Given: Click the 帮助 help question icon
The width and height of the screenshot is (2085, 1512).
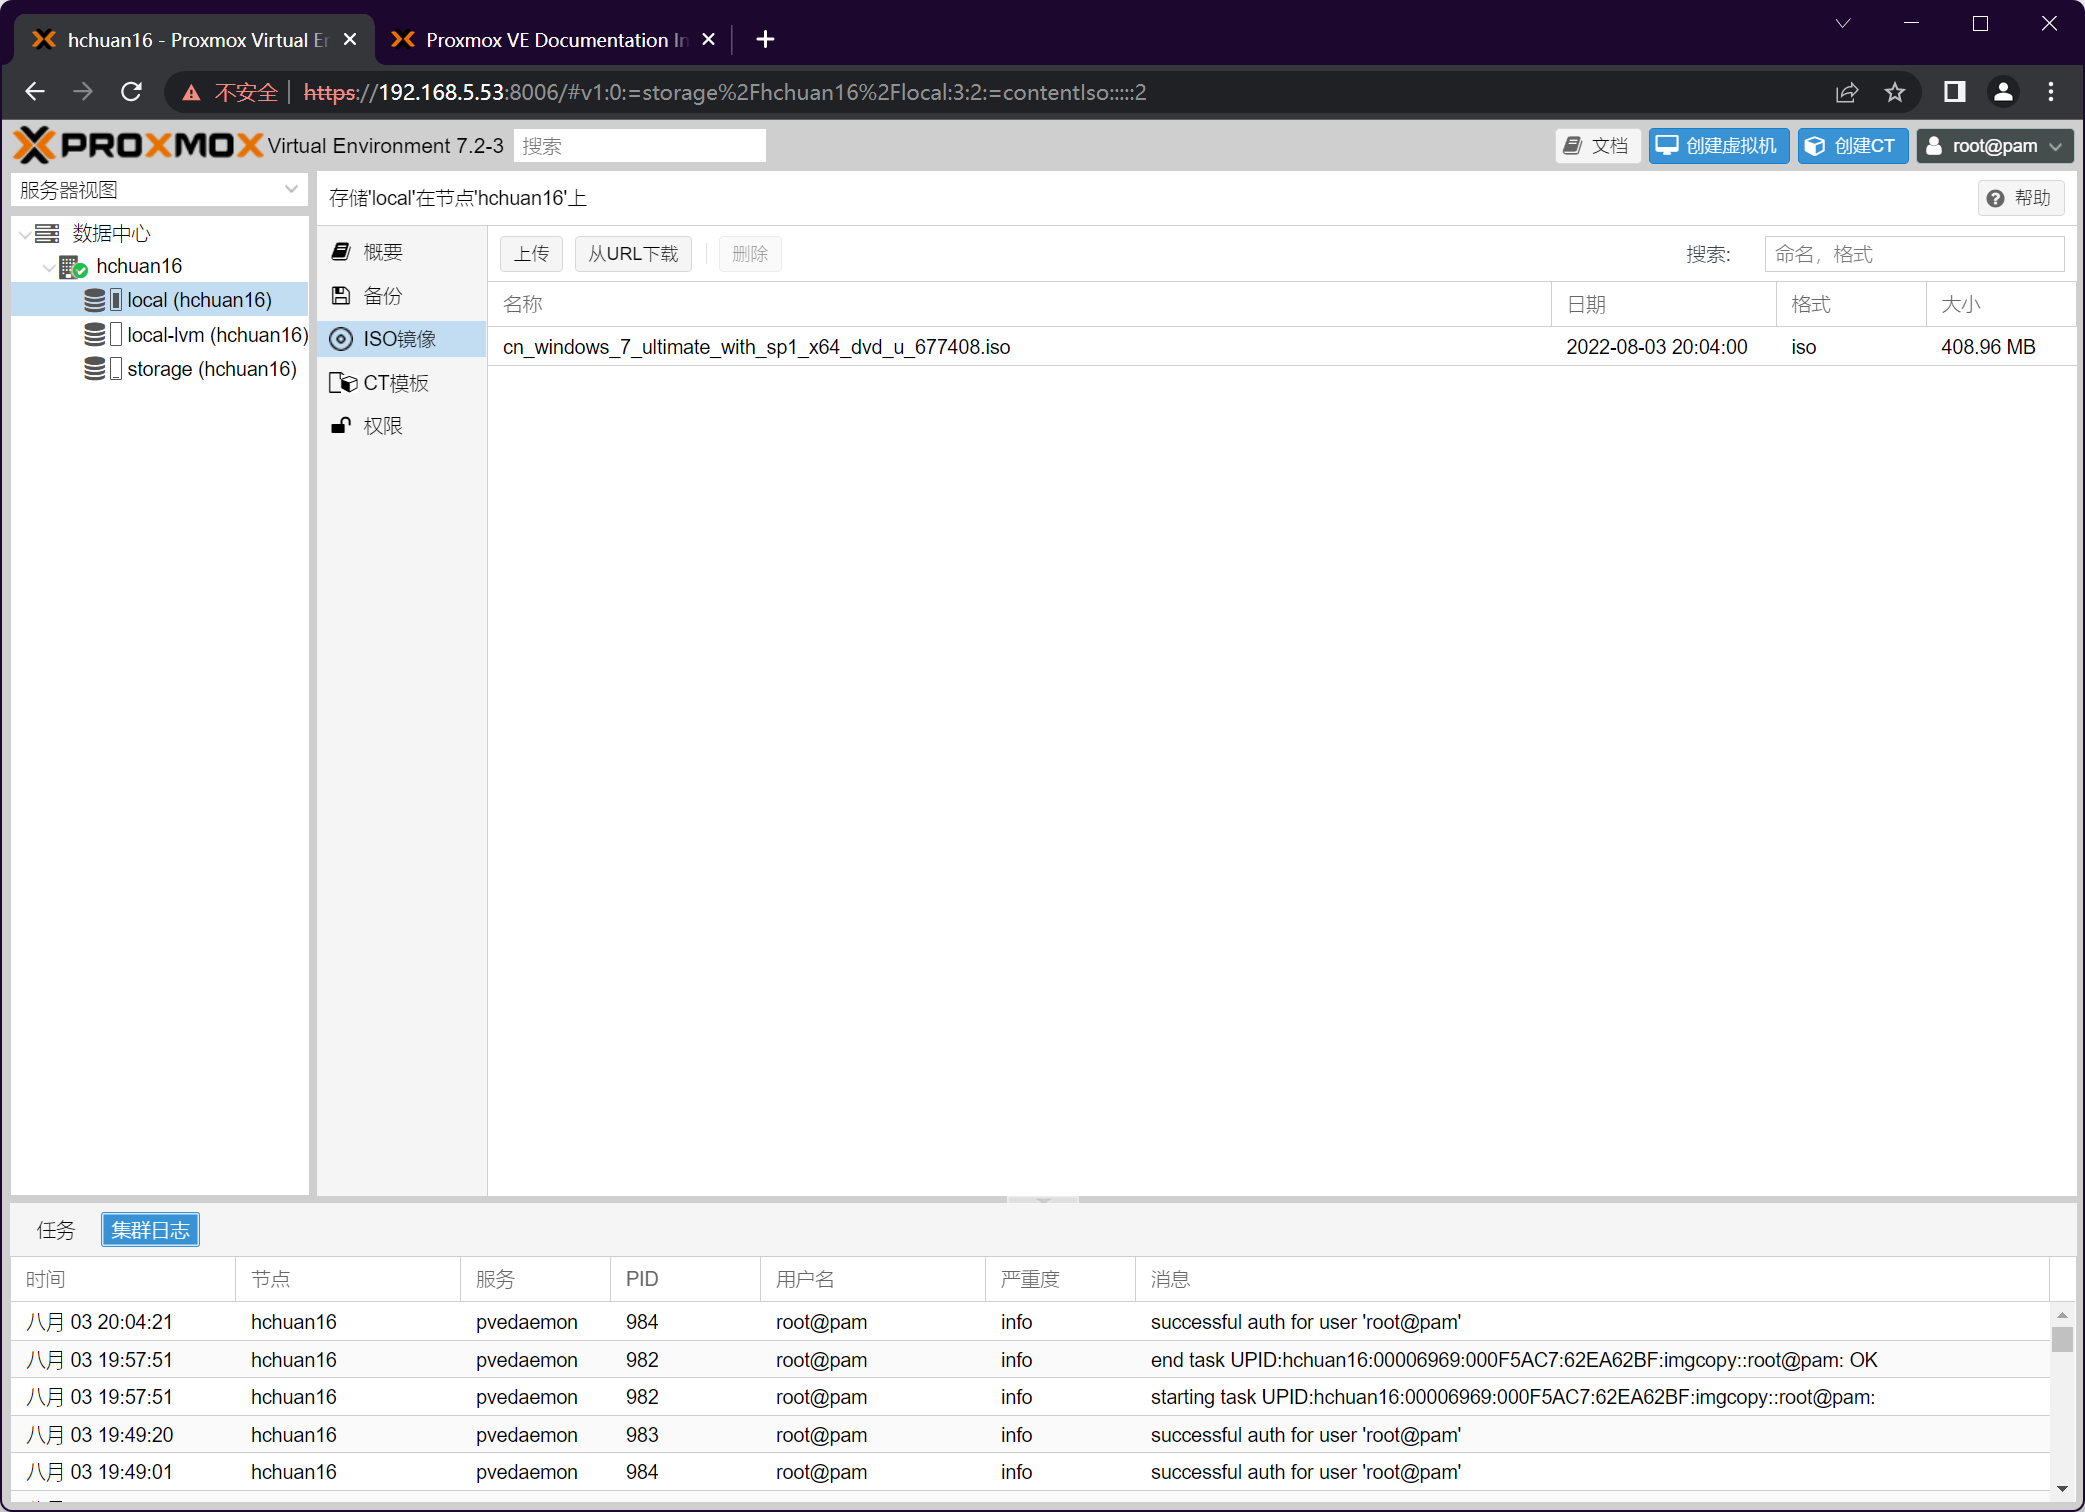Looking at the screenshot, I should pos(1995,198).
